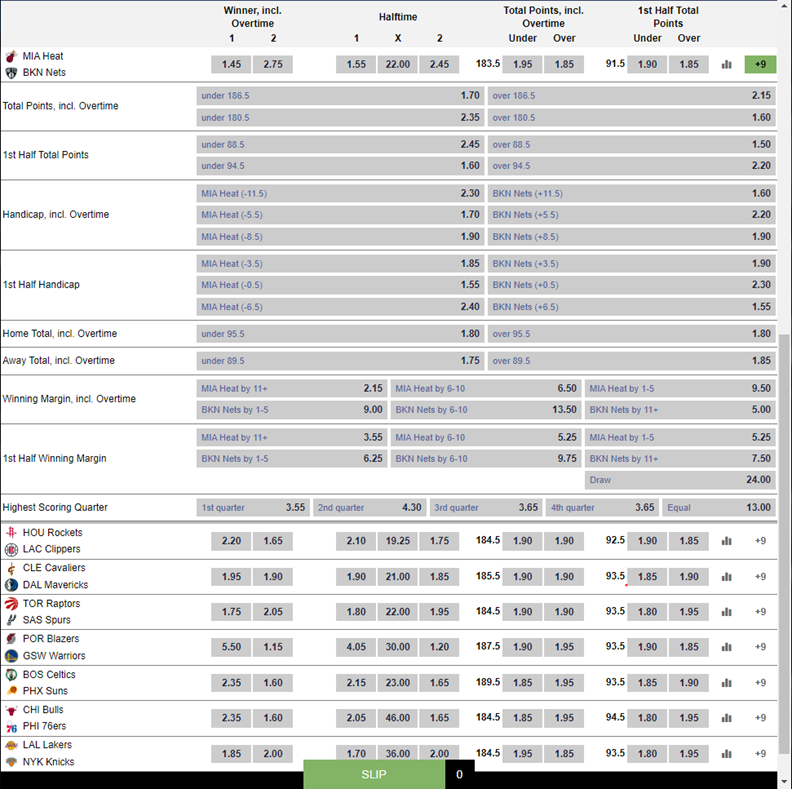Pick BKN Nets (+5.5) handicap at 2.20

click(631, 215)
